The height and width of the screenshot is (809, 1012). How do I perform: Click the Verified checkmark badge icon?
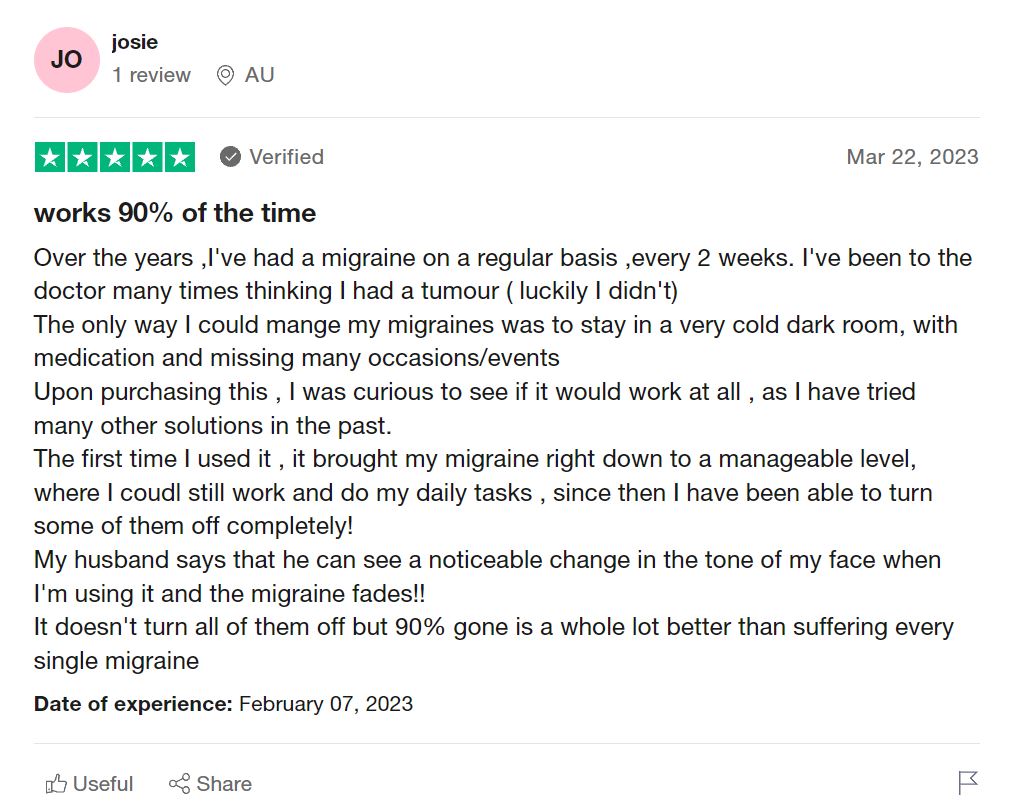point(230,157)
